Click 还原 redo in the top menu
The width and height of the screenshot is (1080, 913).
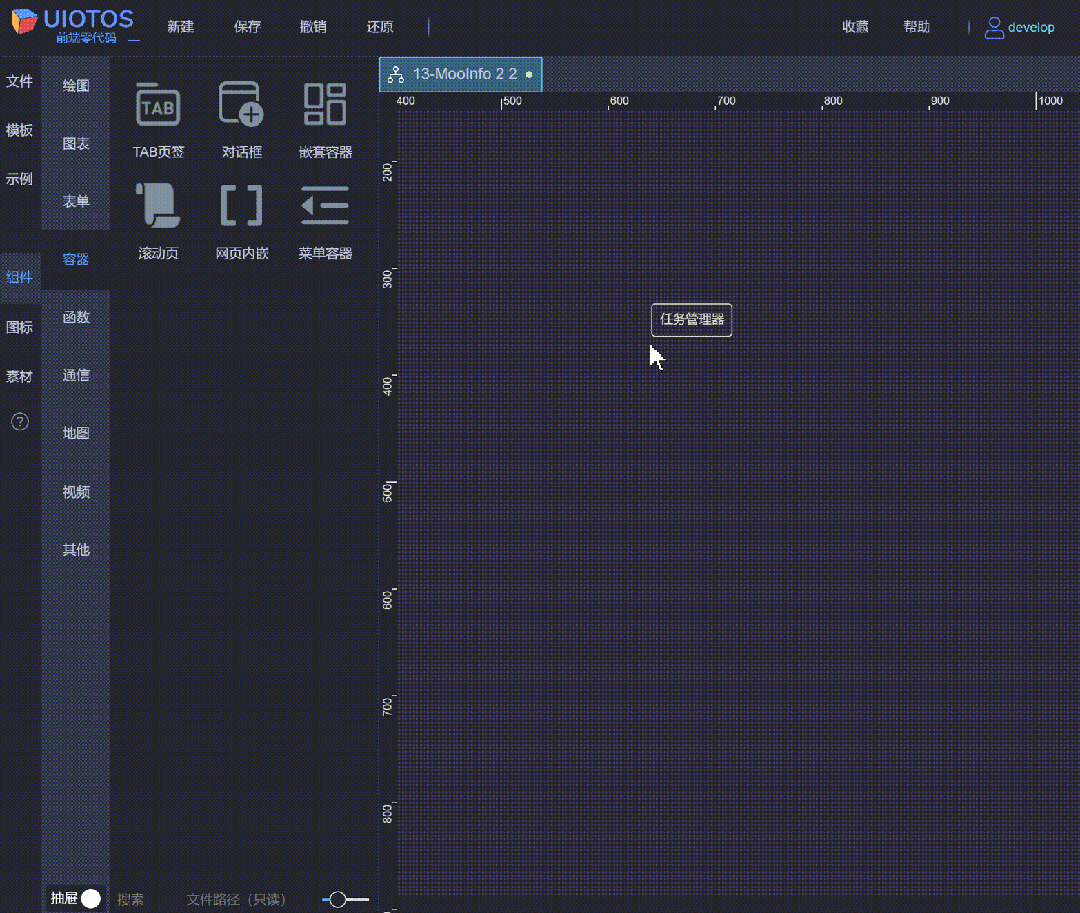pyautogui.click(x=380, y=27)
